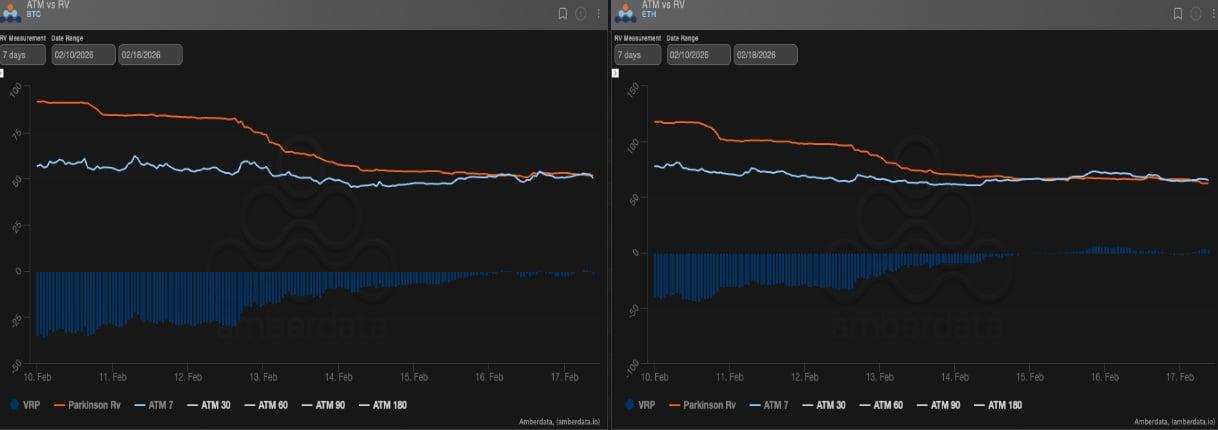Screen dimensions: 1218x430
Task: Open kebab menu on ETH chart
Action: [1213, 14]
